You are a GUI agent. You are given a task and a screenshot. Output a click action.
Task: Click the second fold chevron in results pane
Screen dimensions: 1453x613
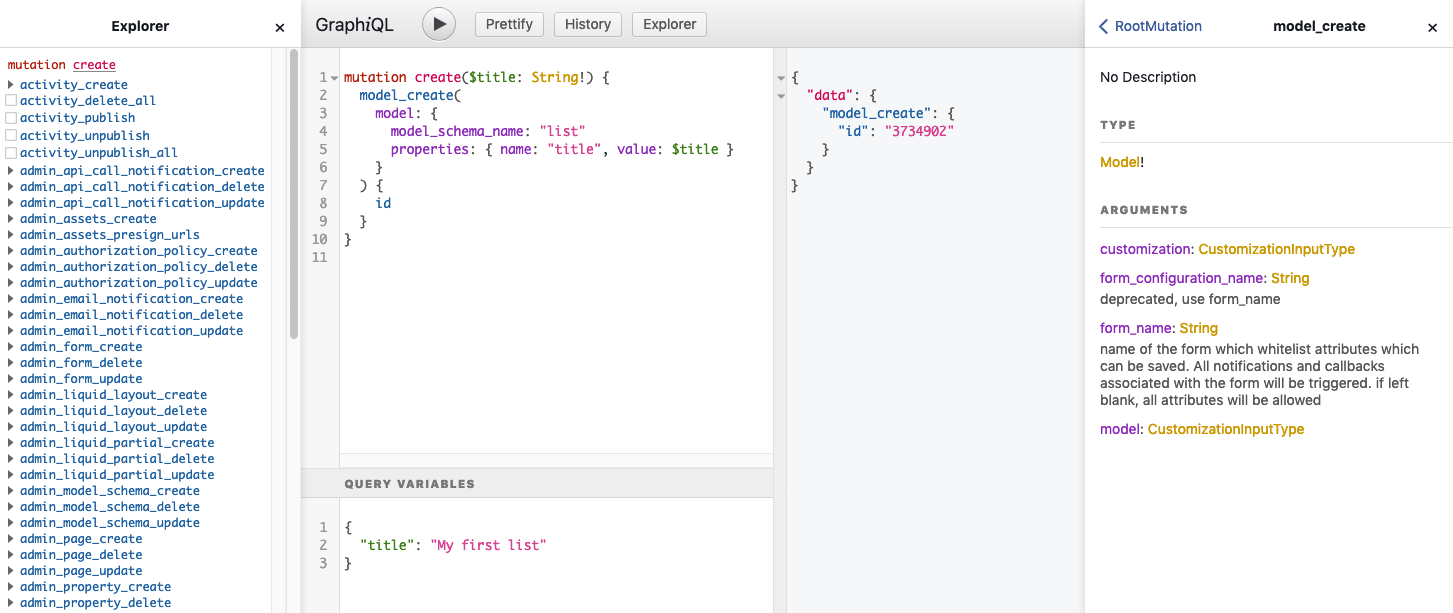click(x=781, y=95)
